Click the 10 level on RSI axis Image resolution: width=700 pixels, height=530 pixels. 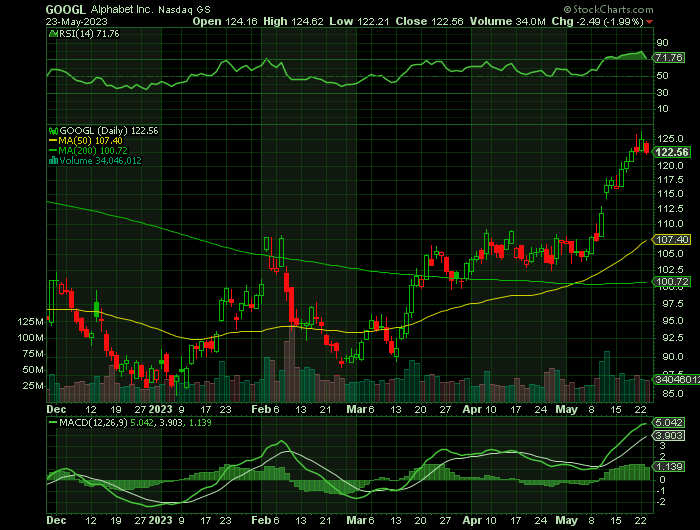pos(662,109)
